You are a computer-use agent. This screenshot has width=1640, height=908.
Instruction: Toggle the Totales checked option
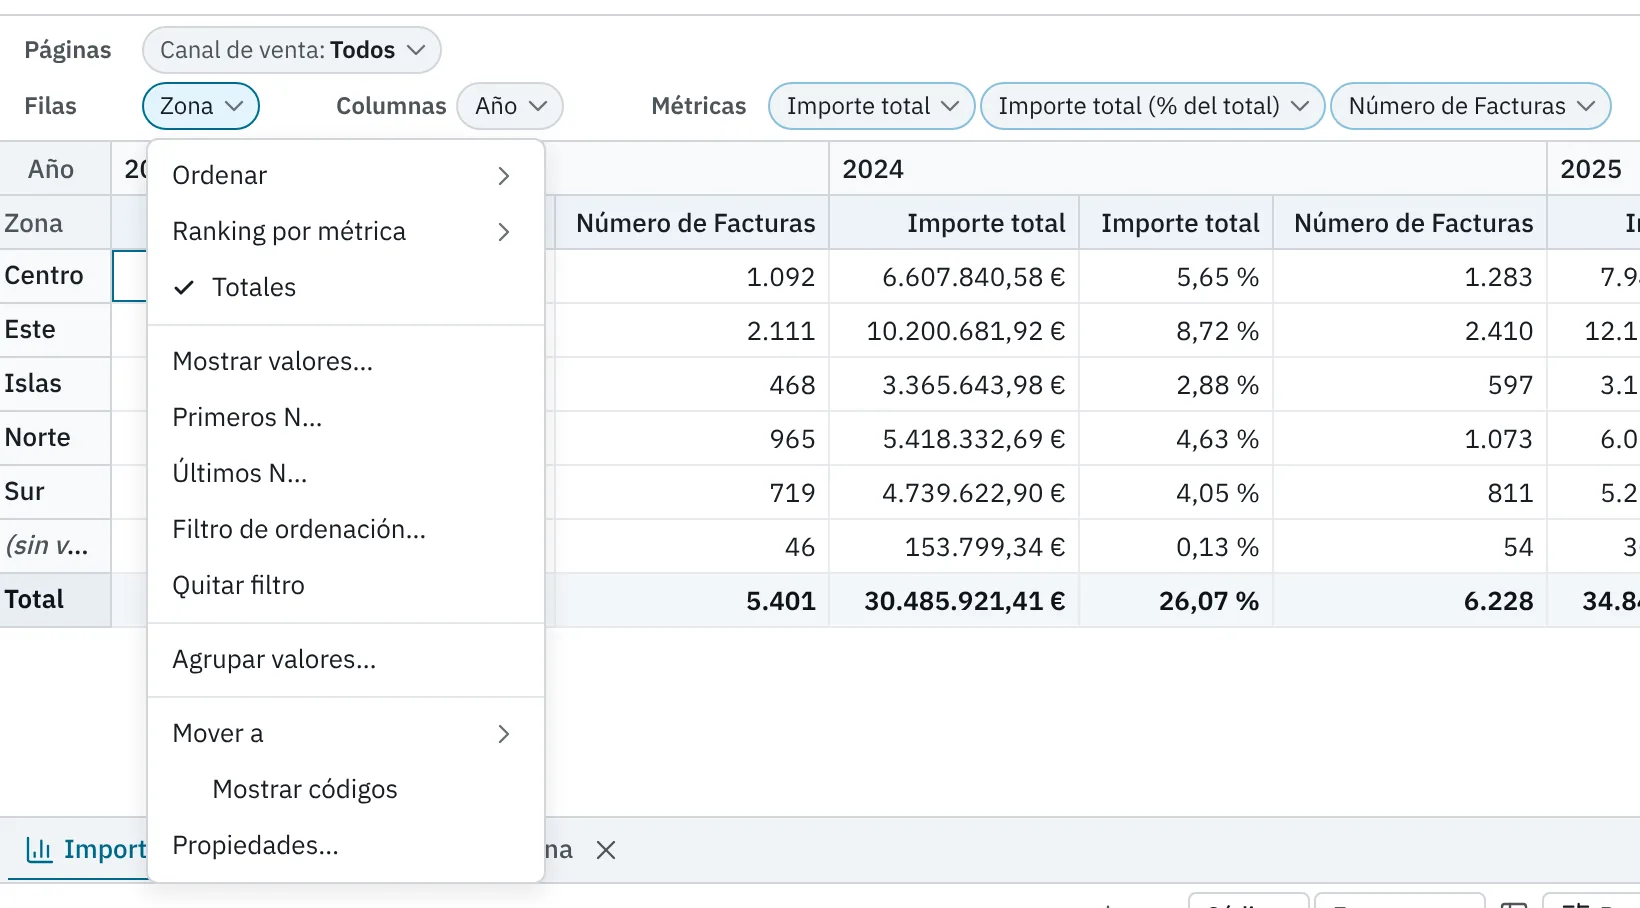coord(345,288)
